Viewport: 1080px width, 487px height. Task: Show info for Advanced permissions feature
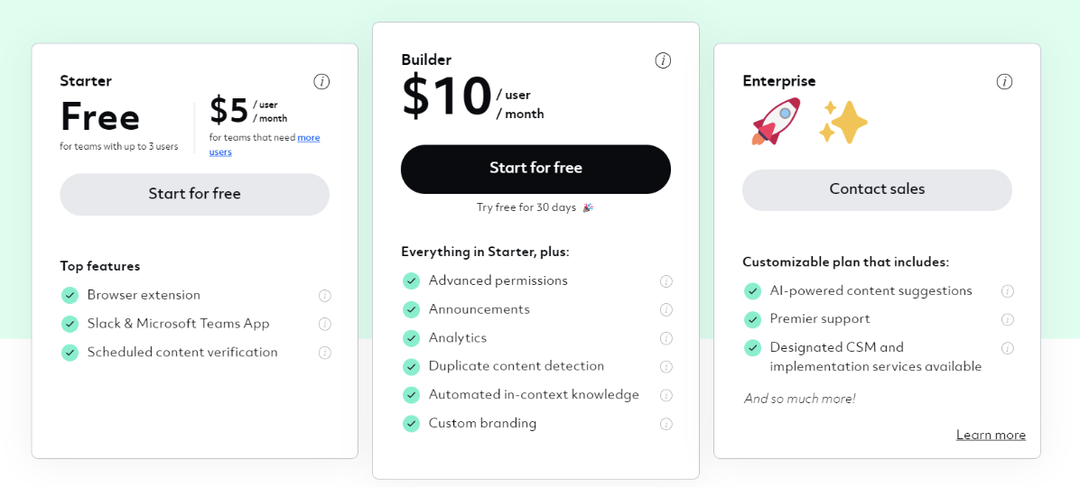click(x=666, y=281)
